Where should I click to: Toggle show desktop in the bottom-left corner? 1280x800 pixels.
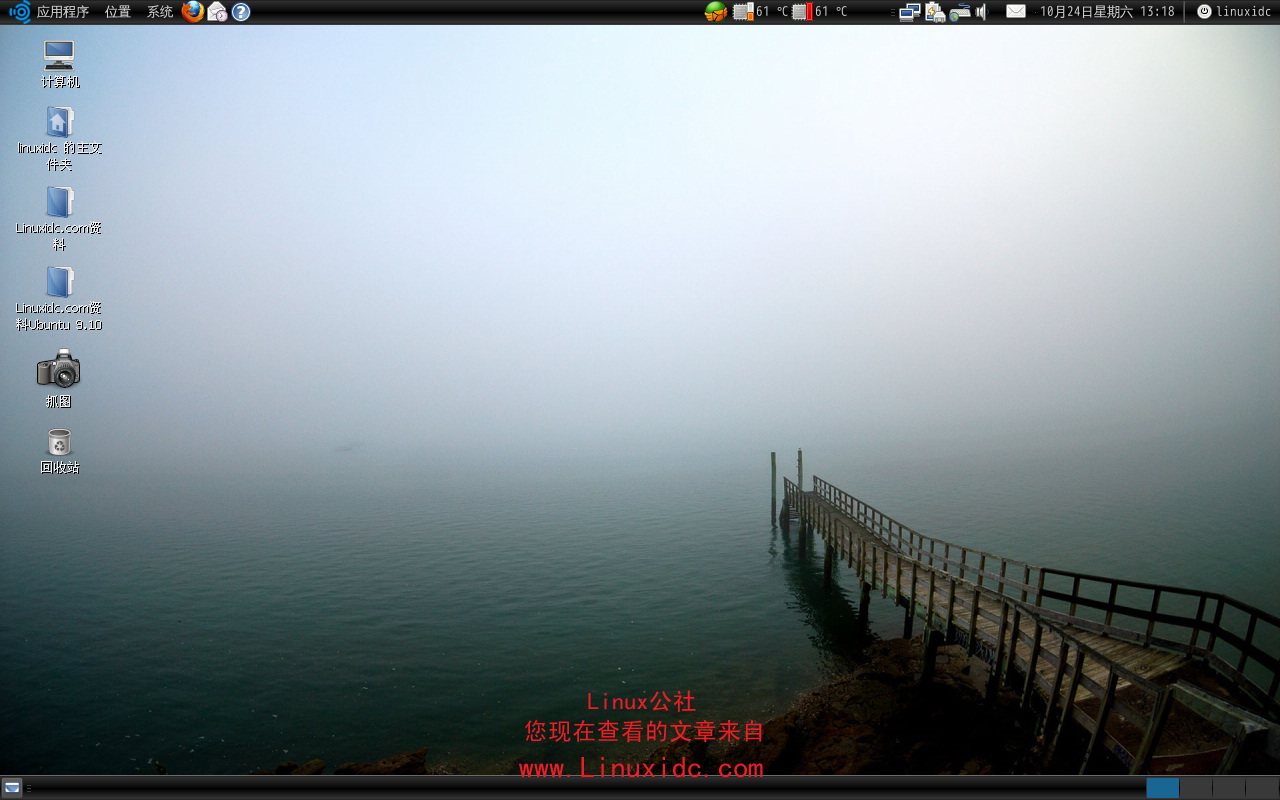[12, 788]
